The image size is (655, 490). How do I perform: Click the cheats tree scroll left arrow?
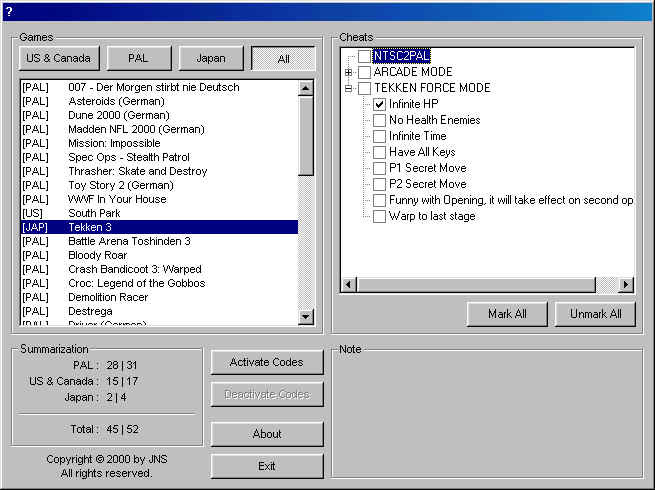coord(348,284)
